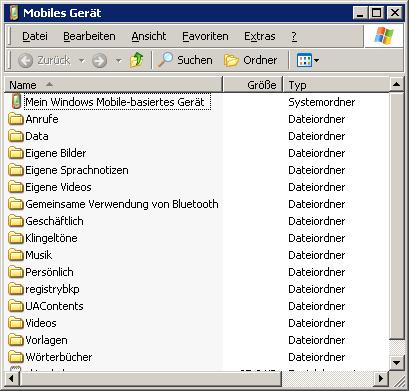
Task: Maximize the Mobiles Gerät window
Action: pos(376,13)
